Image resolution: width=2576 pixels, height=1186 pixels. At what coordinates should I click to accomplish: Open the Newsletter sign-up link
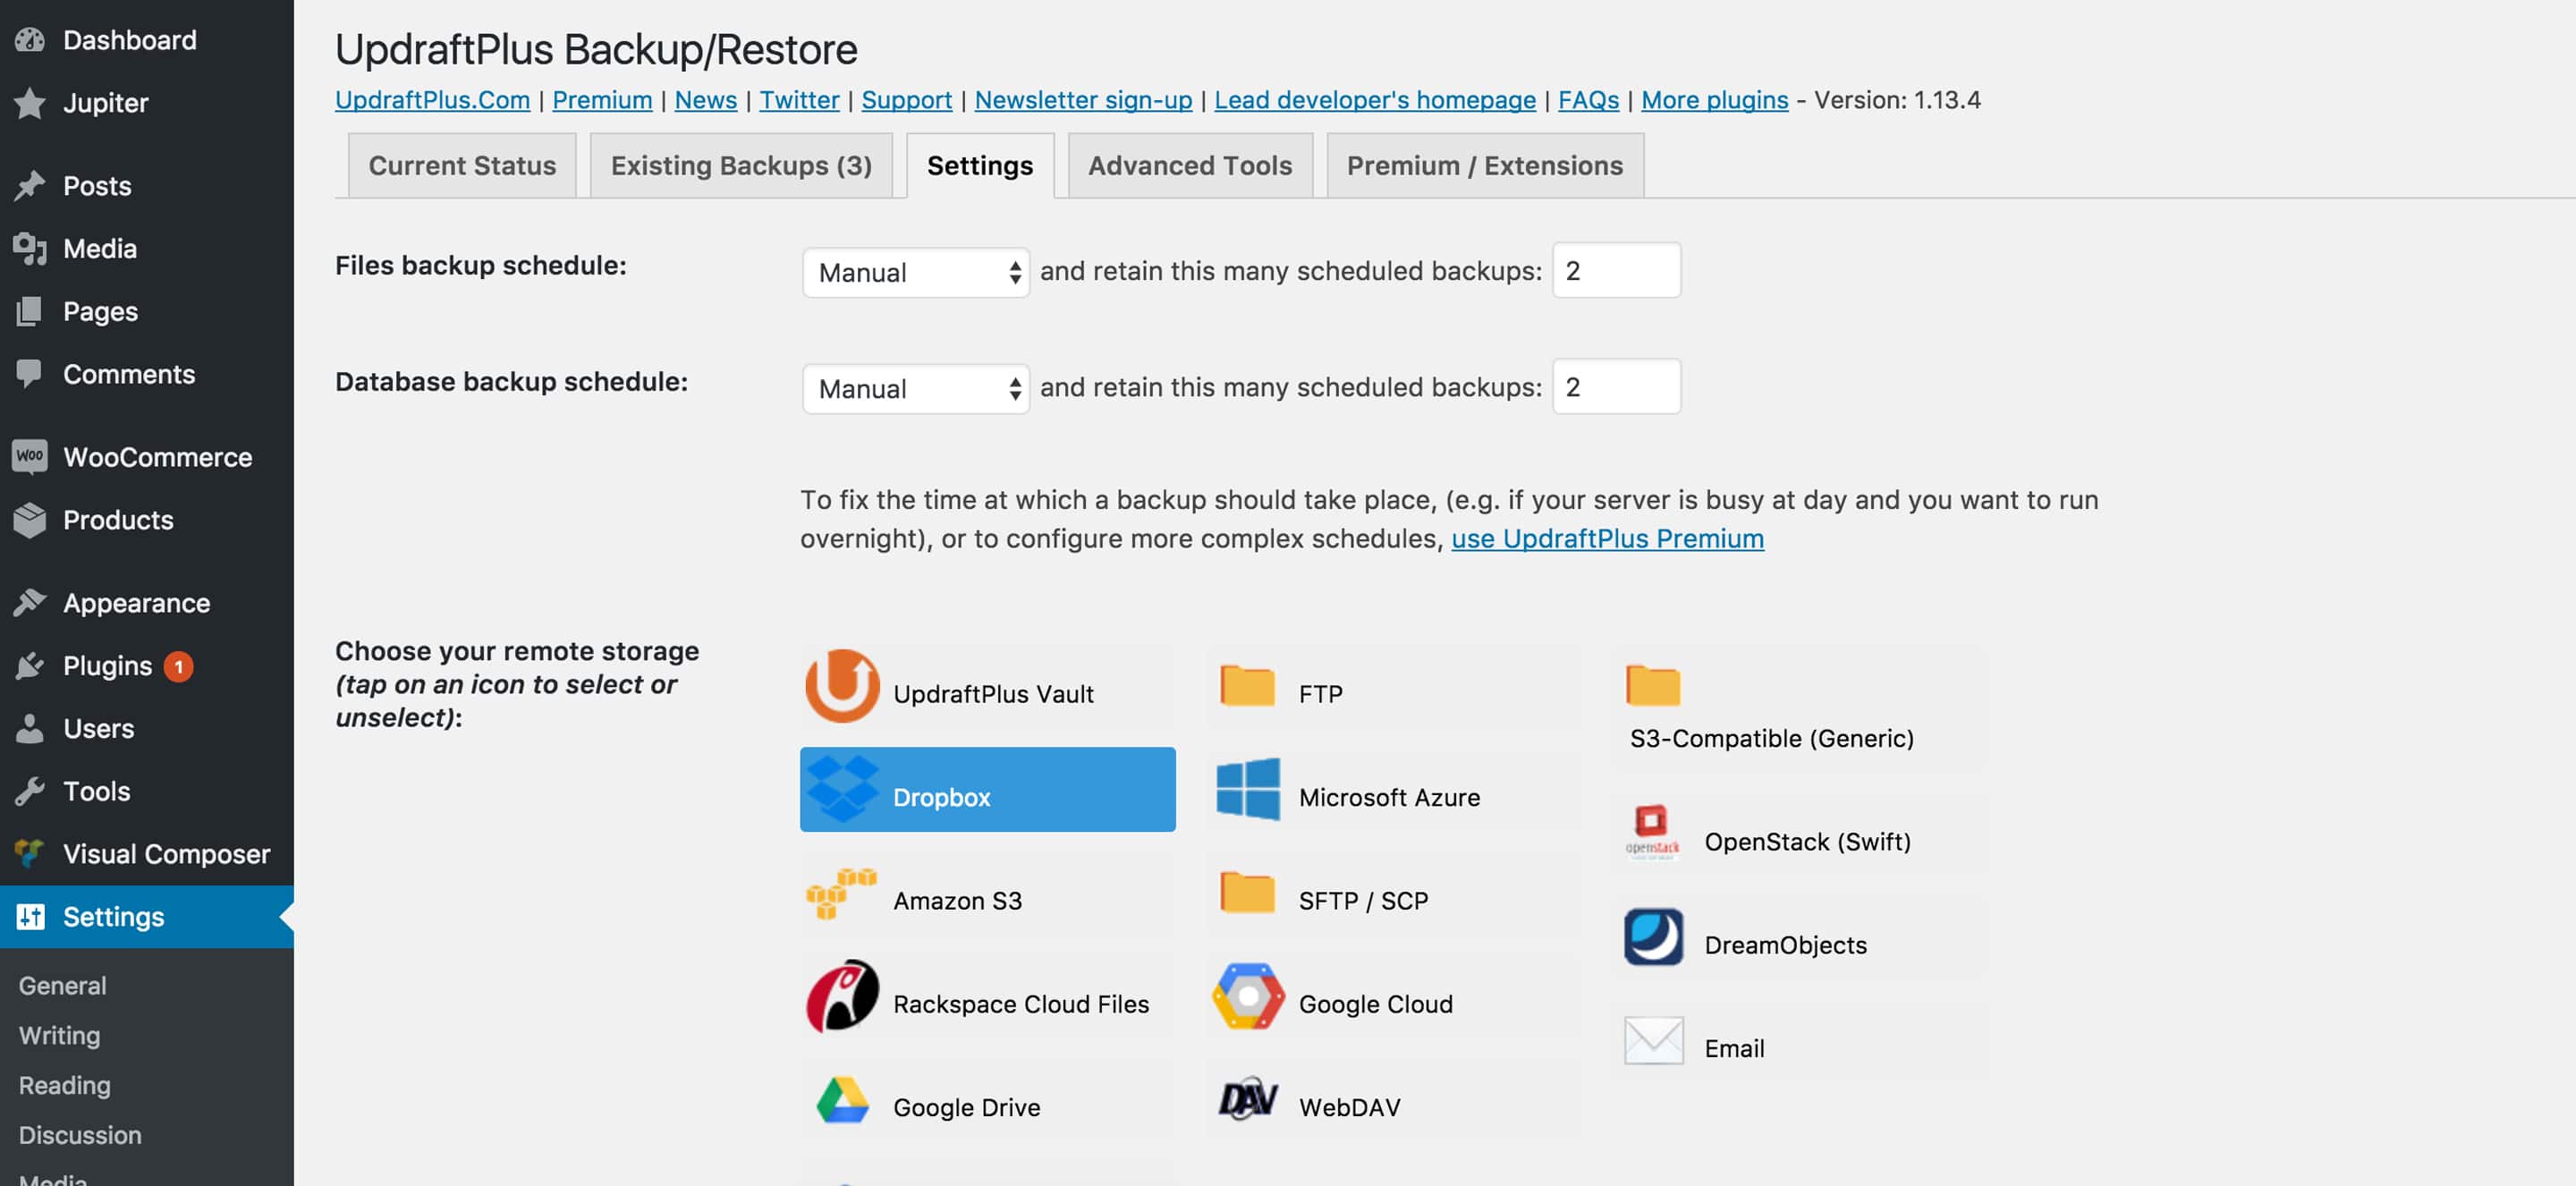pos(1083,100)
